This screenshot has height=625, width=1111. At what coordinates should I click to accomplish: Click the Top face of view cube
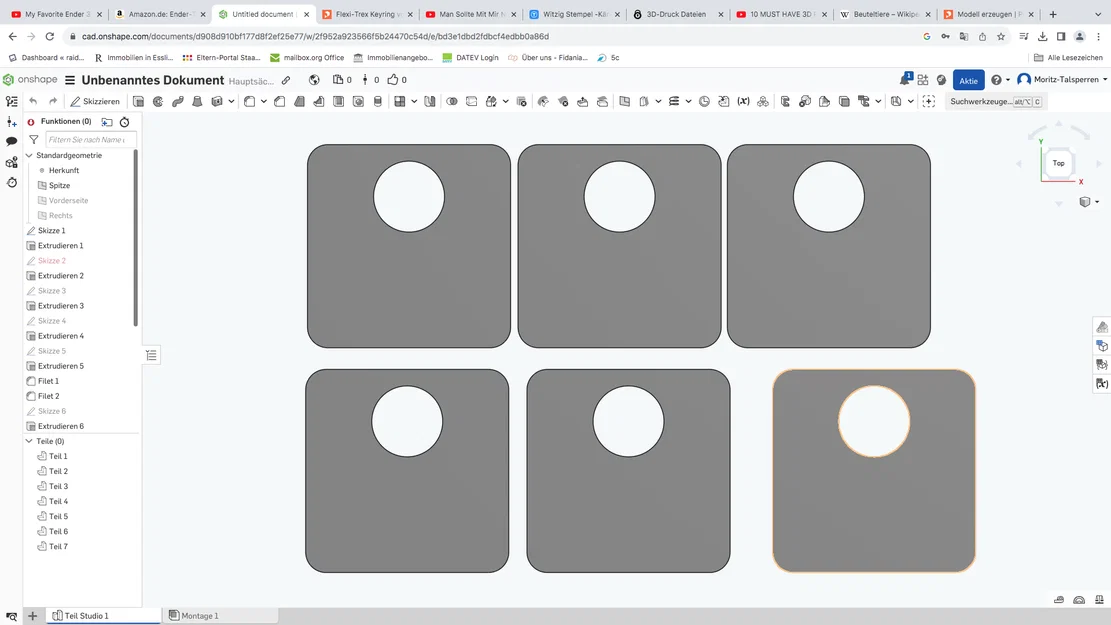[x=1058, y=163]
